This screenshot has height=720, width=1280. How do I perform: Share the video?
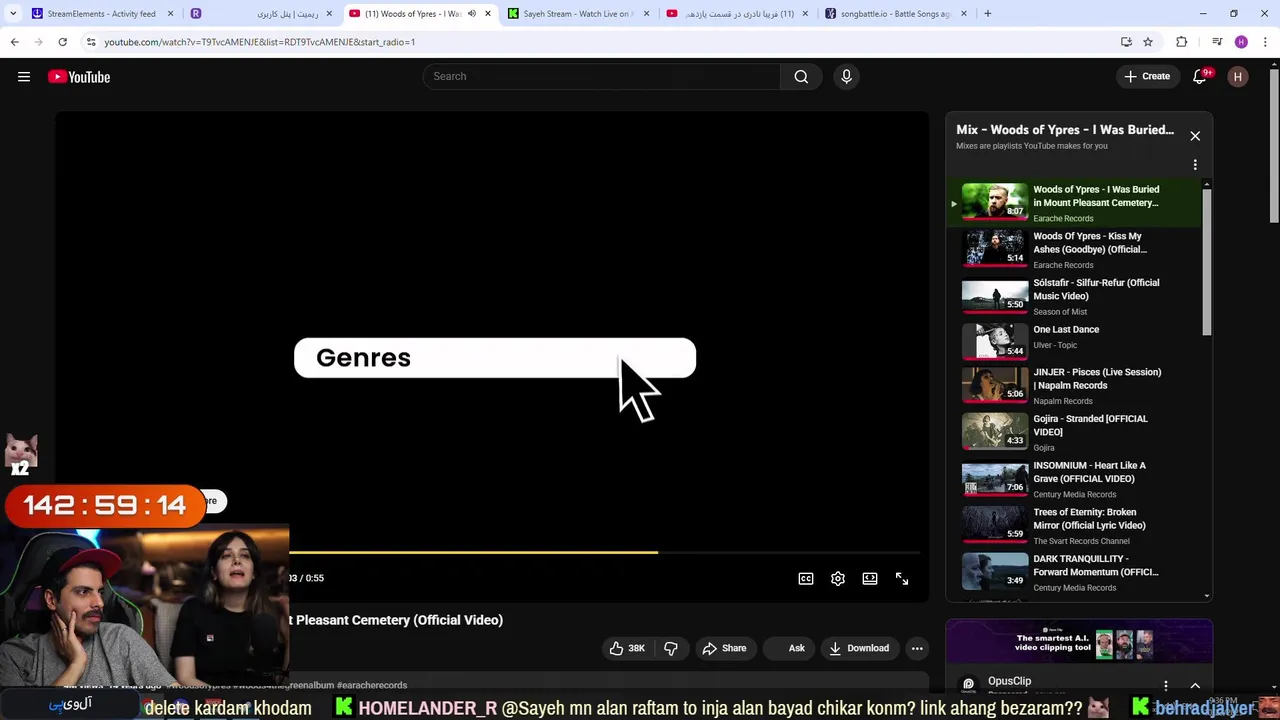tap(724, 648)
